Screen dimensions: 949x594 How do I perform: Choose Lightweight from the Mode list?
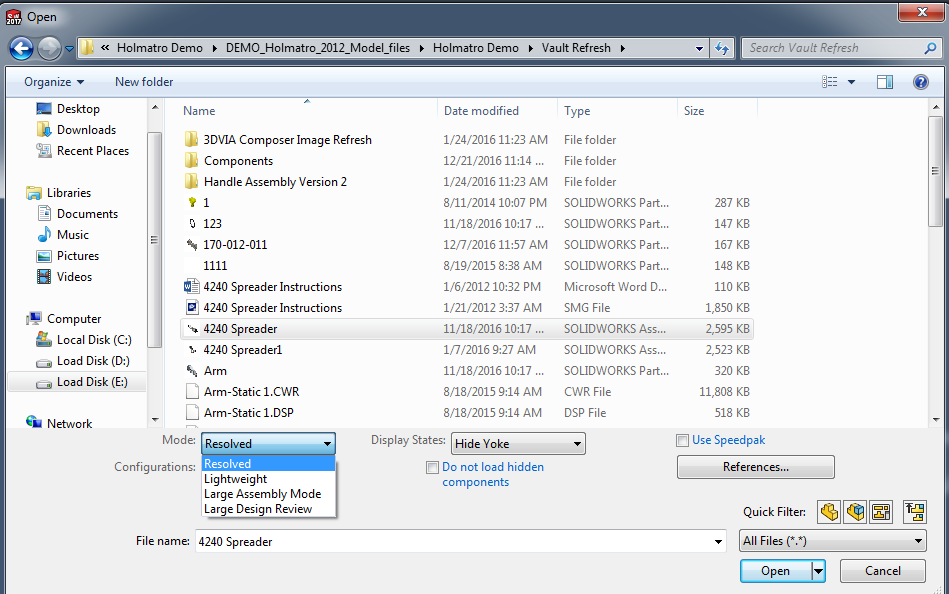pyautogui.click(x=236, y=479)
